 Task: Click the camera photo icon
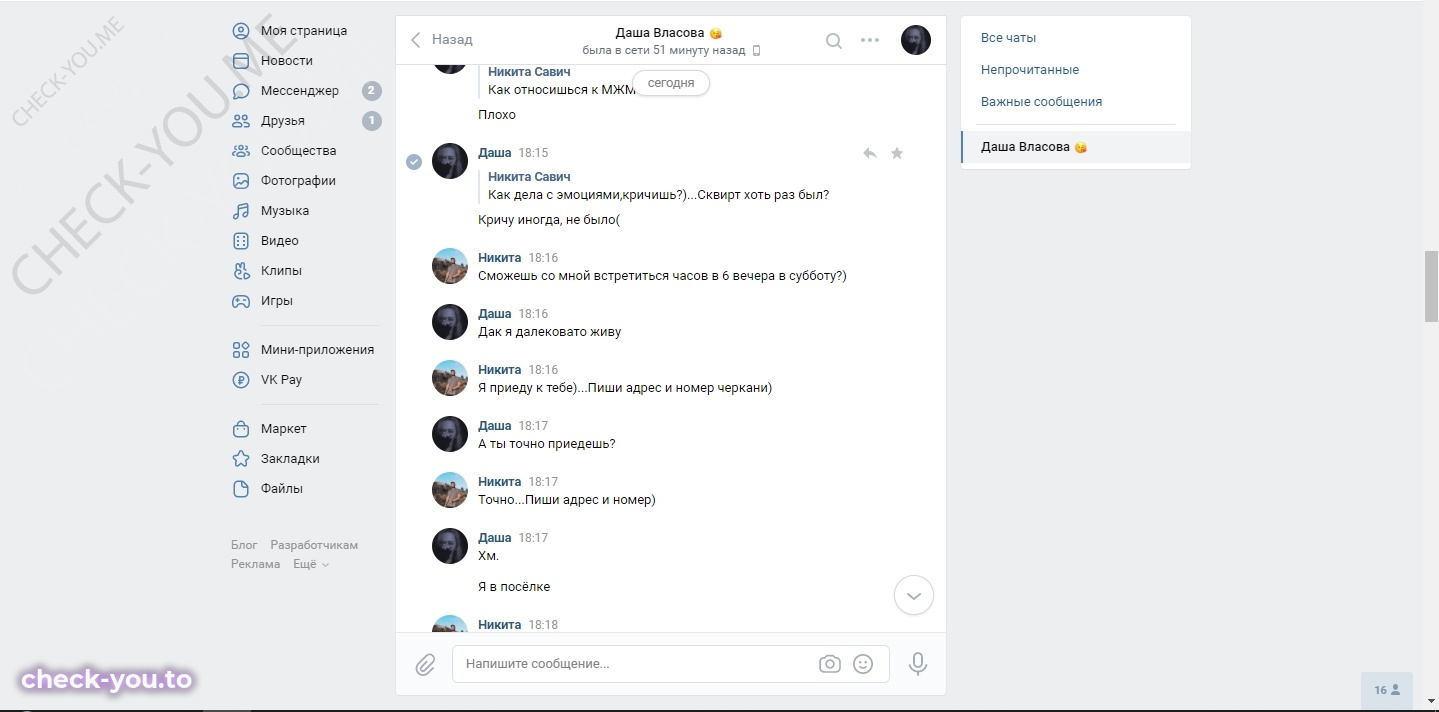(829, 664)
